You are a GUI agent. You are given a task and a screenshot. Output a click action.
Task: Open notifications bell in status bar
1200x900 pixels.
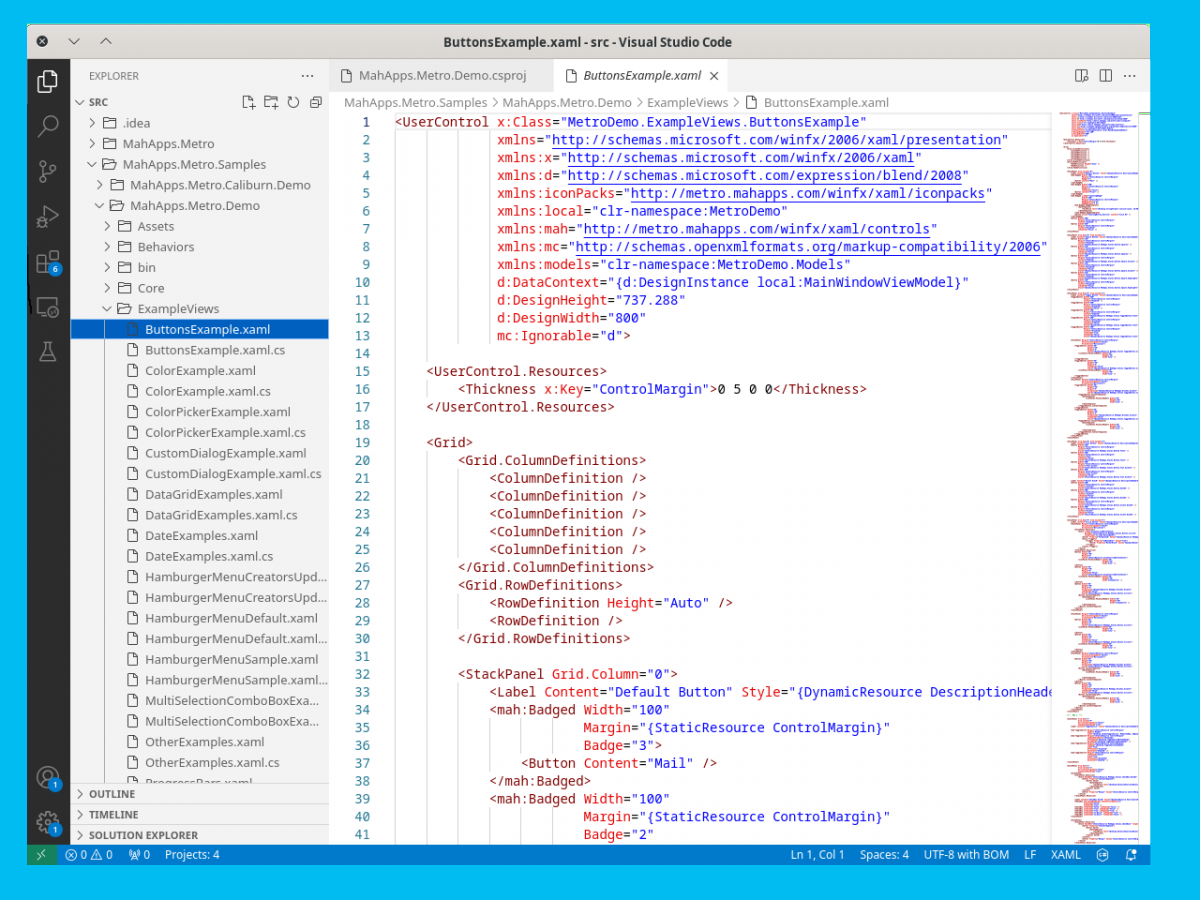pyautogui.click(x=1131, y=855)
